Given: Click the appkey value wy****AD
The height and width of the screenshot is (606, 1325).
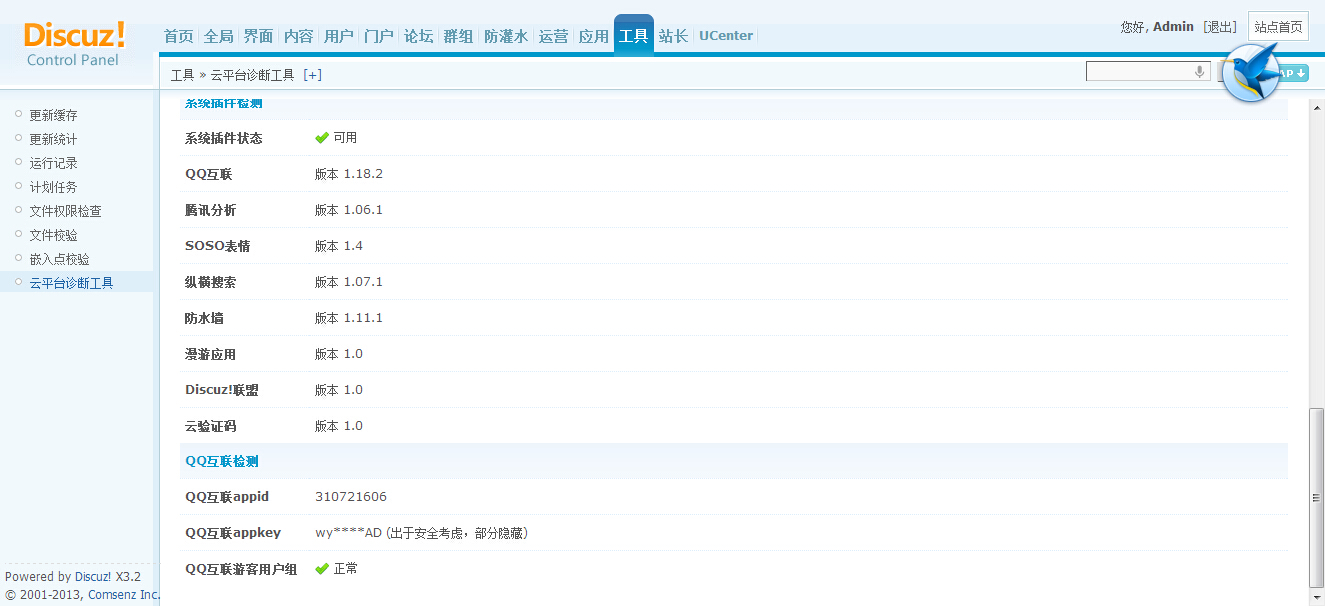Looking at the screenshot, I should pos(348,533).
